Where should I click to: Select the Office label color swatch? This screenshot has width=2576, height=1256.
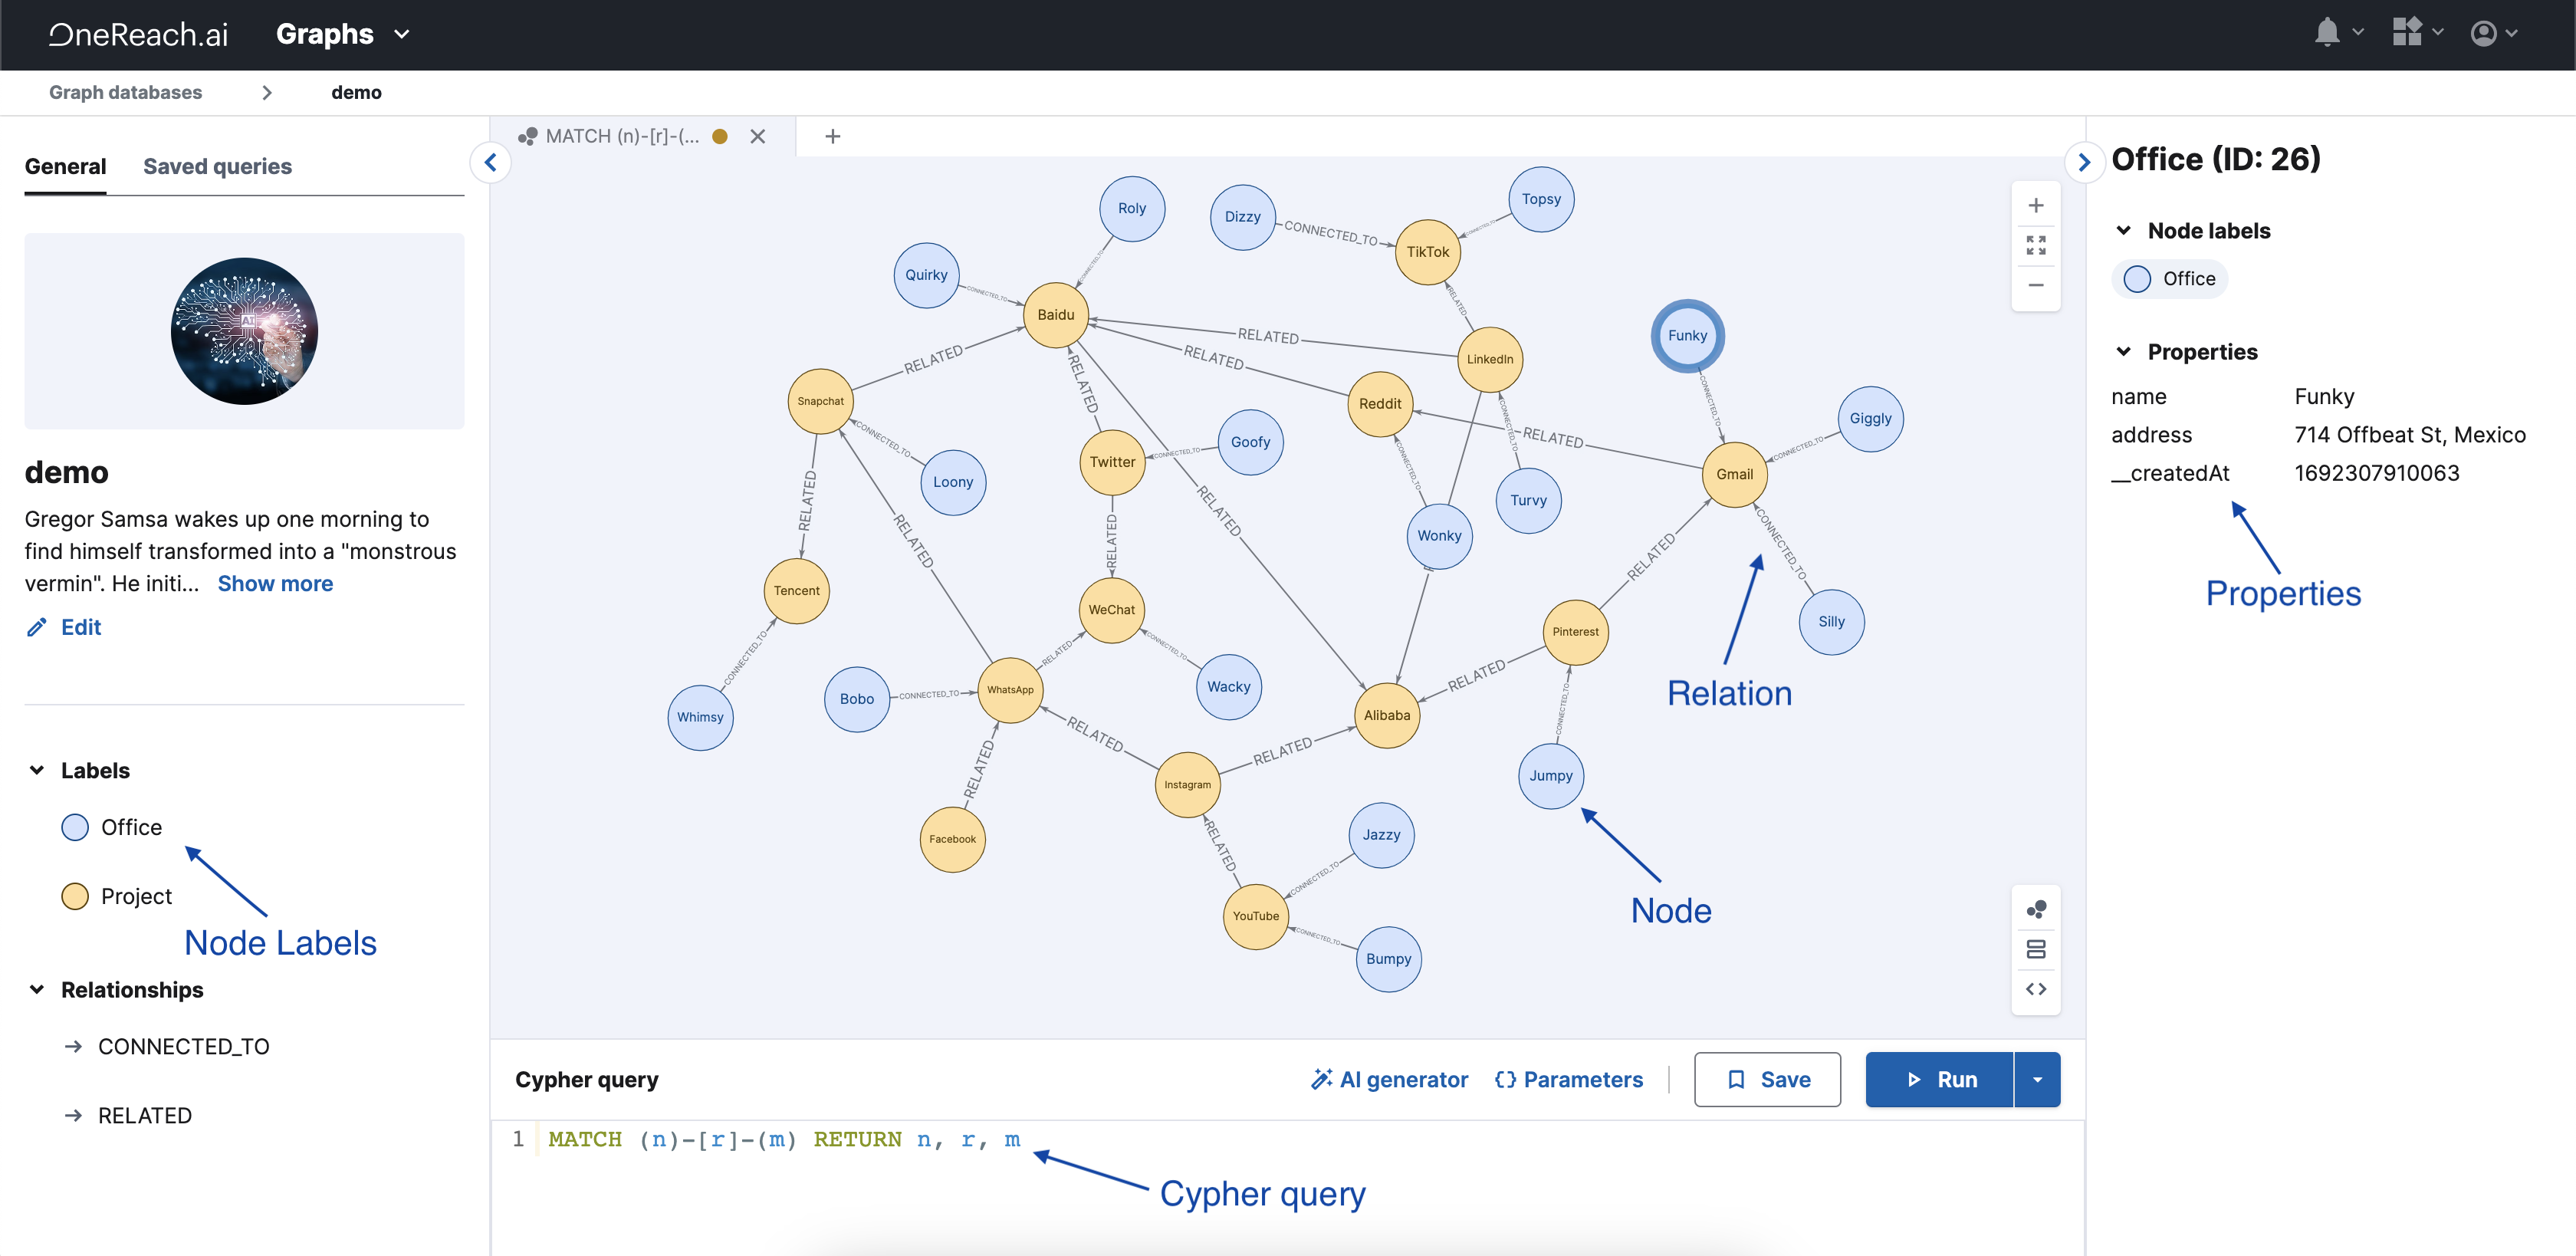[x=75, y=827]
